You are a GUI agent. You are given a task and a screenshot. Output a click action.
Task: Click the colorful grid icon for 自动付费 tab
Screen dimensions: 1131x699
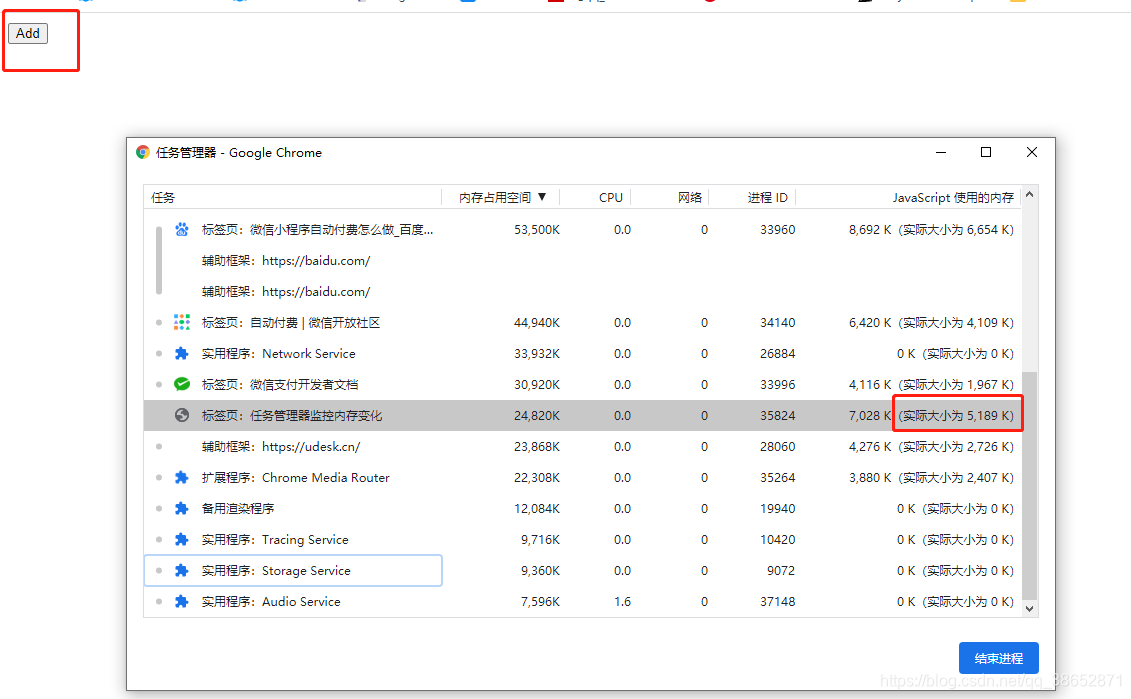[182, 322]
